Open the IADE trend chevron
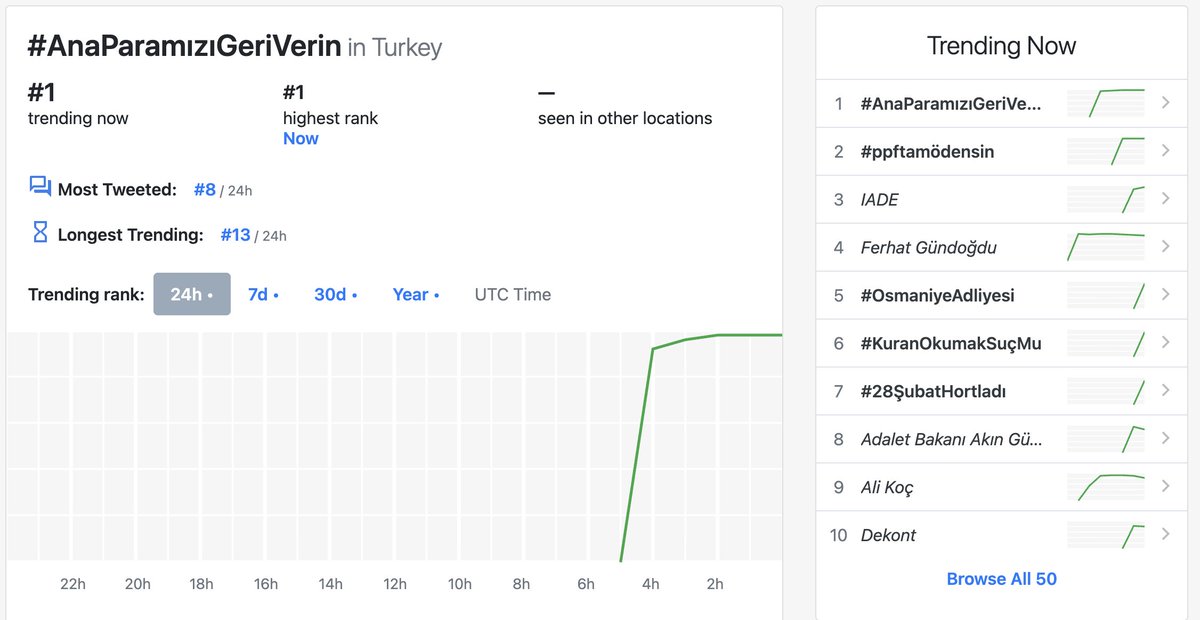Image resolution: width=1200 pixels, height=620 pixels. point(1165,199)
